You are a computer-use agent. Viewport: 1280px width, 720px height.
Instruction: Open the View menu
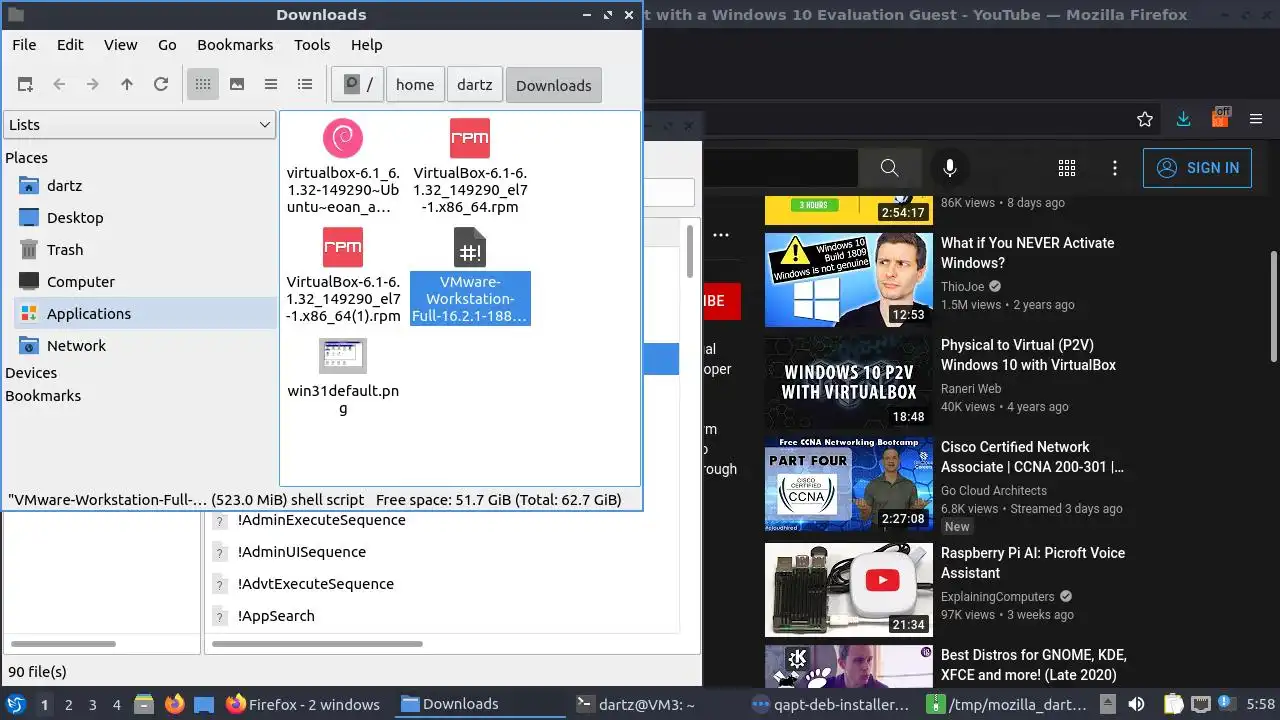tap(121, 44)
